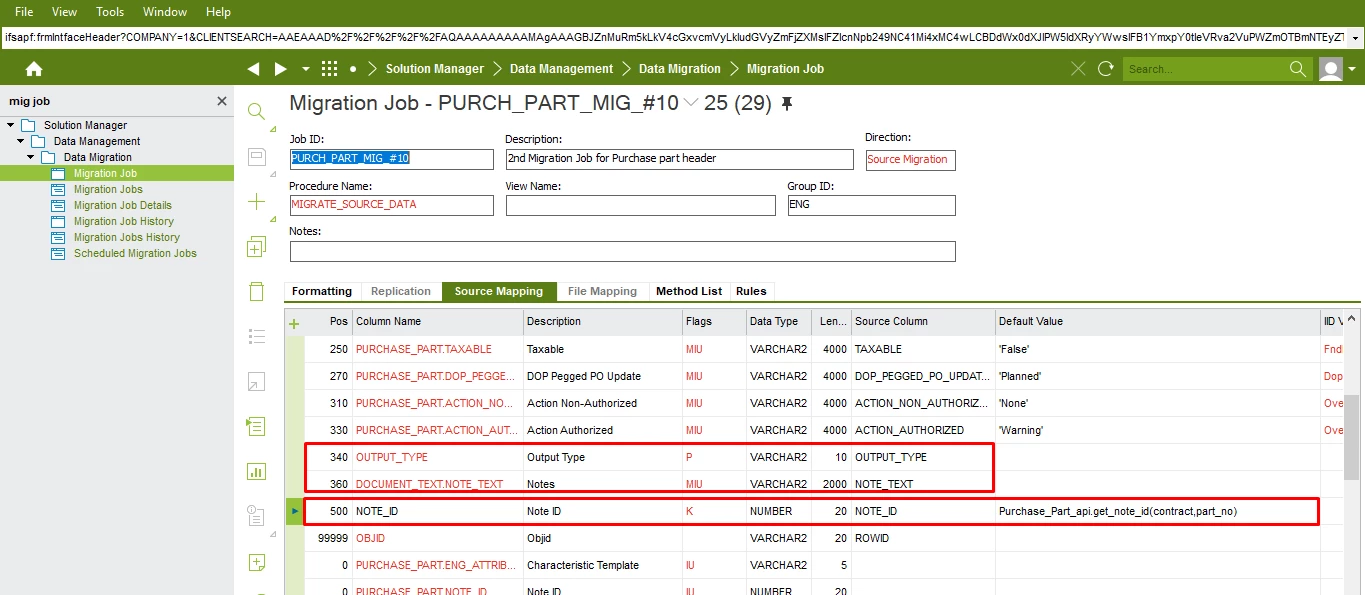Select the Source Mapping tab
Screen dimensions: 1365x595
(x=499, y=291)
